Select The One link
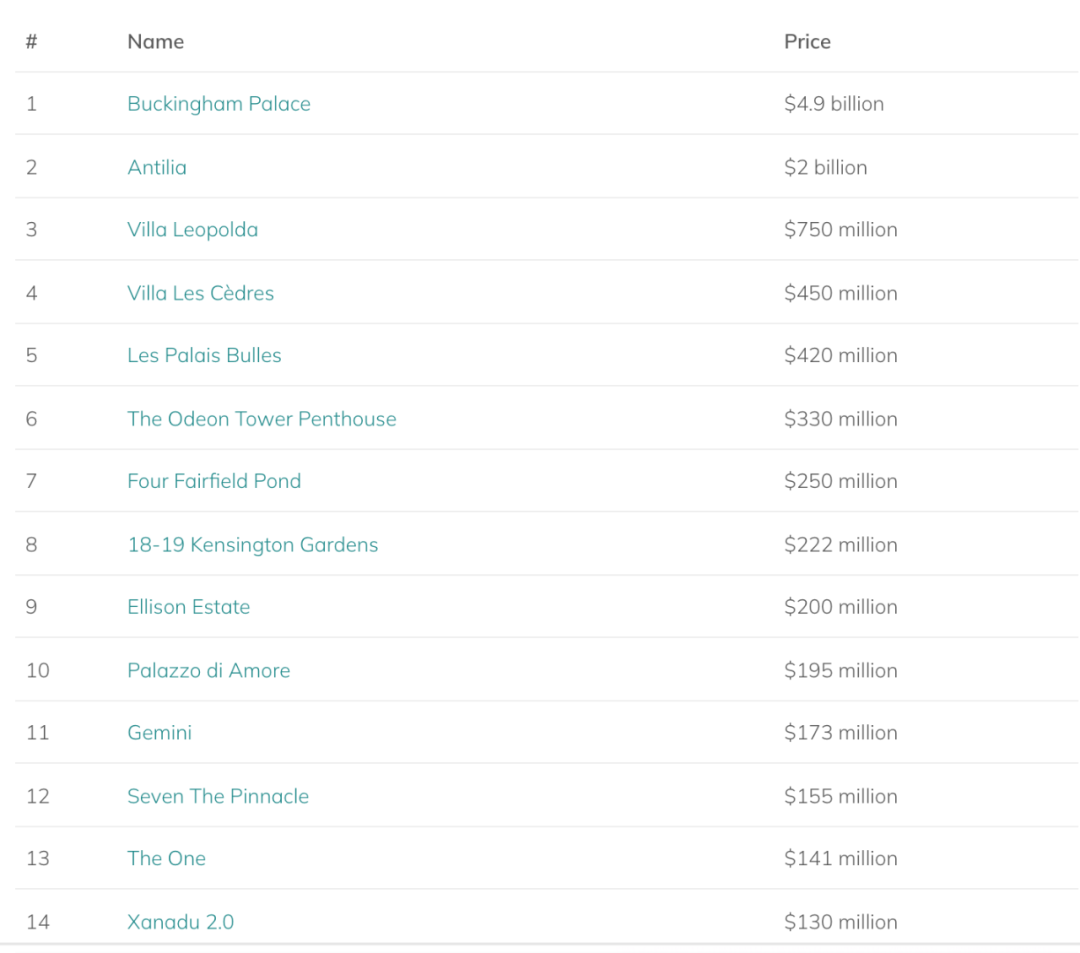The height and width of the screenshot is (953, 1080). 166,859
